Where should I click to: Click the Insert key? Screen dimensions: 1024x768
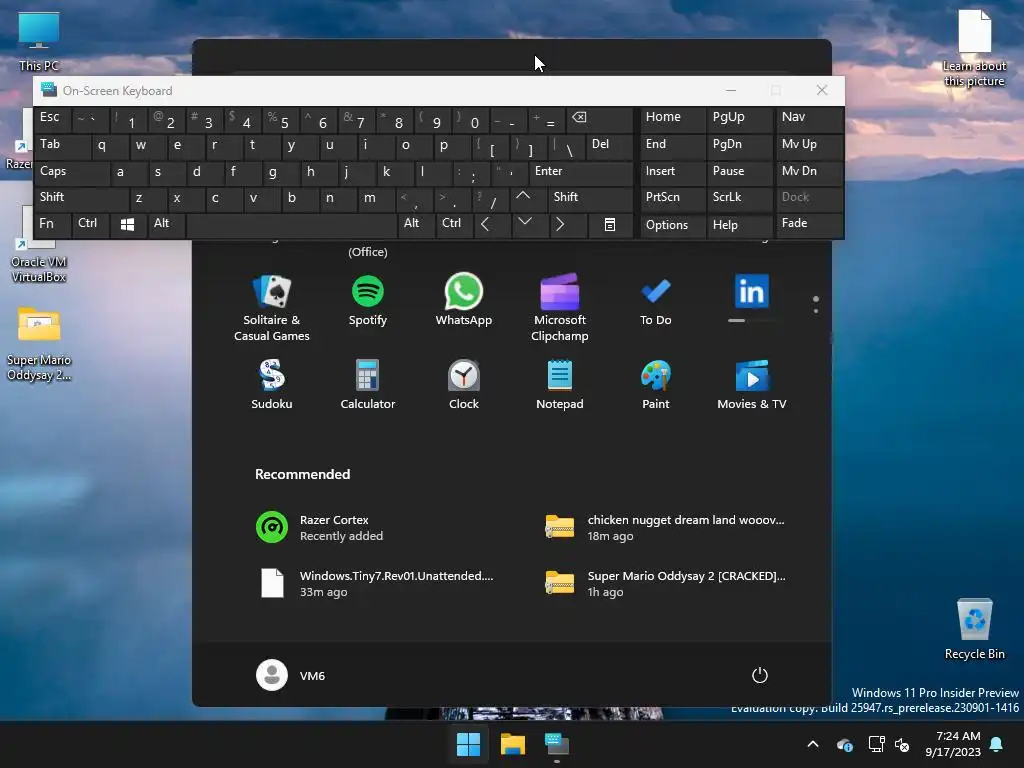(x=672, y=172)
